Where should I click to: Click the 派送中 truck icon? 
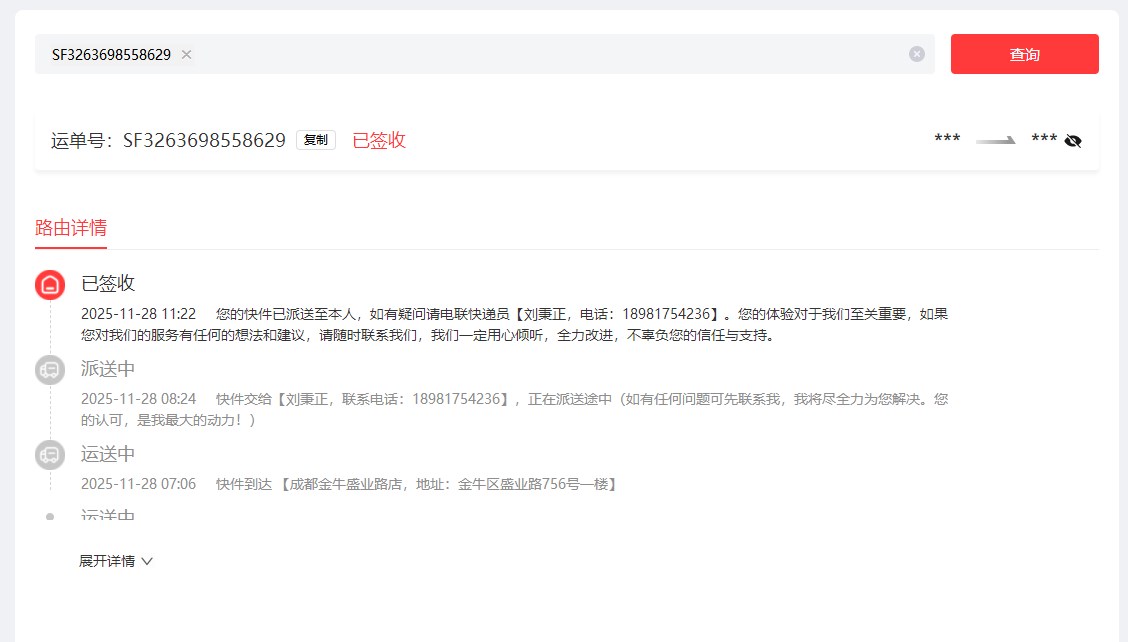coord(50,369)
